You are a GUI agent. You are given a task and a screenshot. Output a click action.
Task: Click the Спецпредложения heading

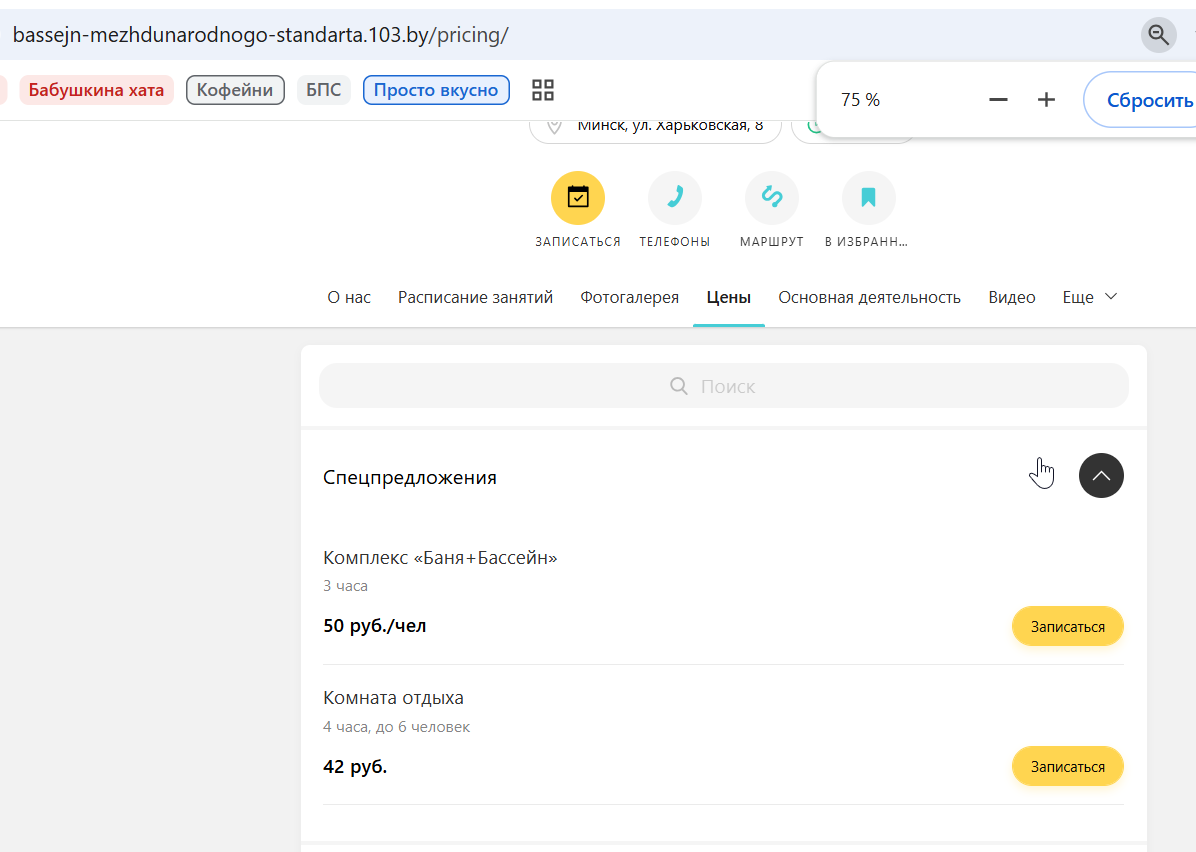[410, 477]
